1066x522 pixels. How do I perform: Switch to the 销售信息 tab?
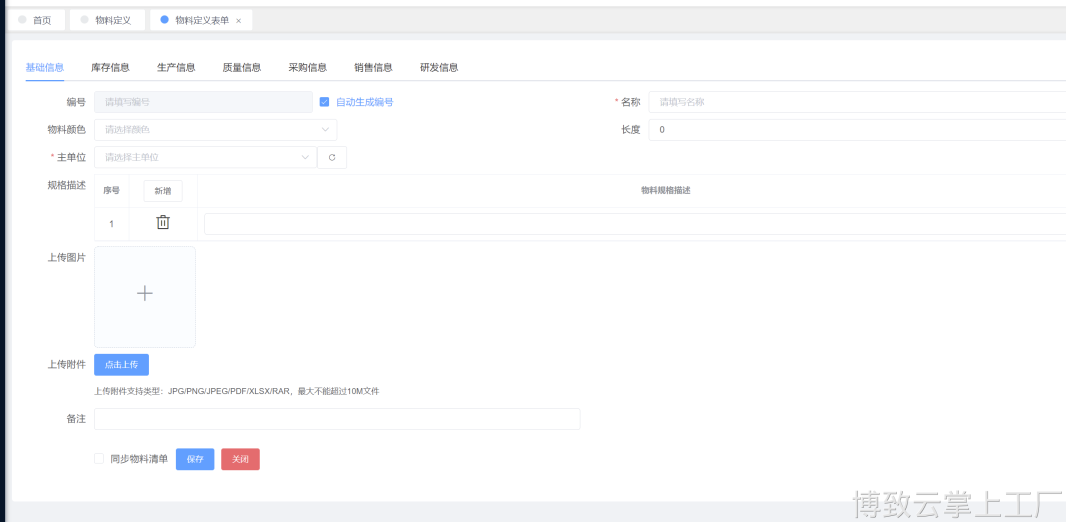373,67
